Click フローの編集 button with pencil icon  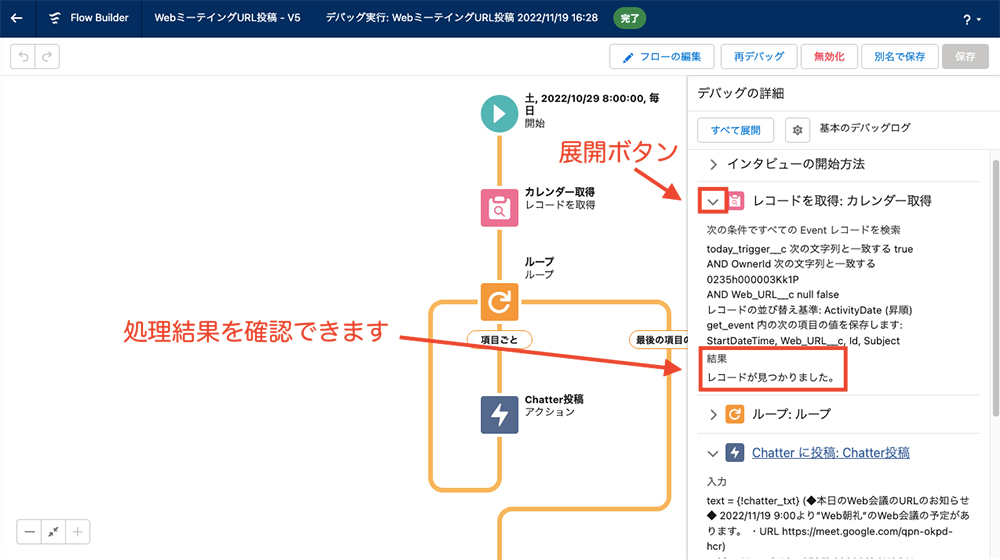pos(662,57)
